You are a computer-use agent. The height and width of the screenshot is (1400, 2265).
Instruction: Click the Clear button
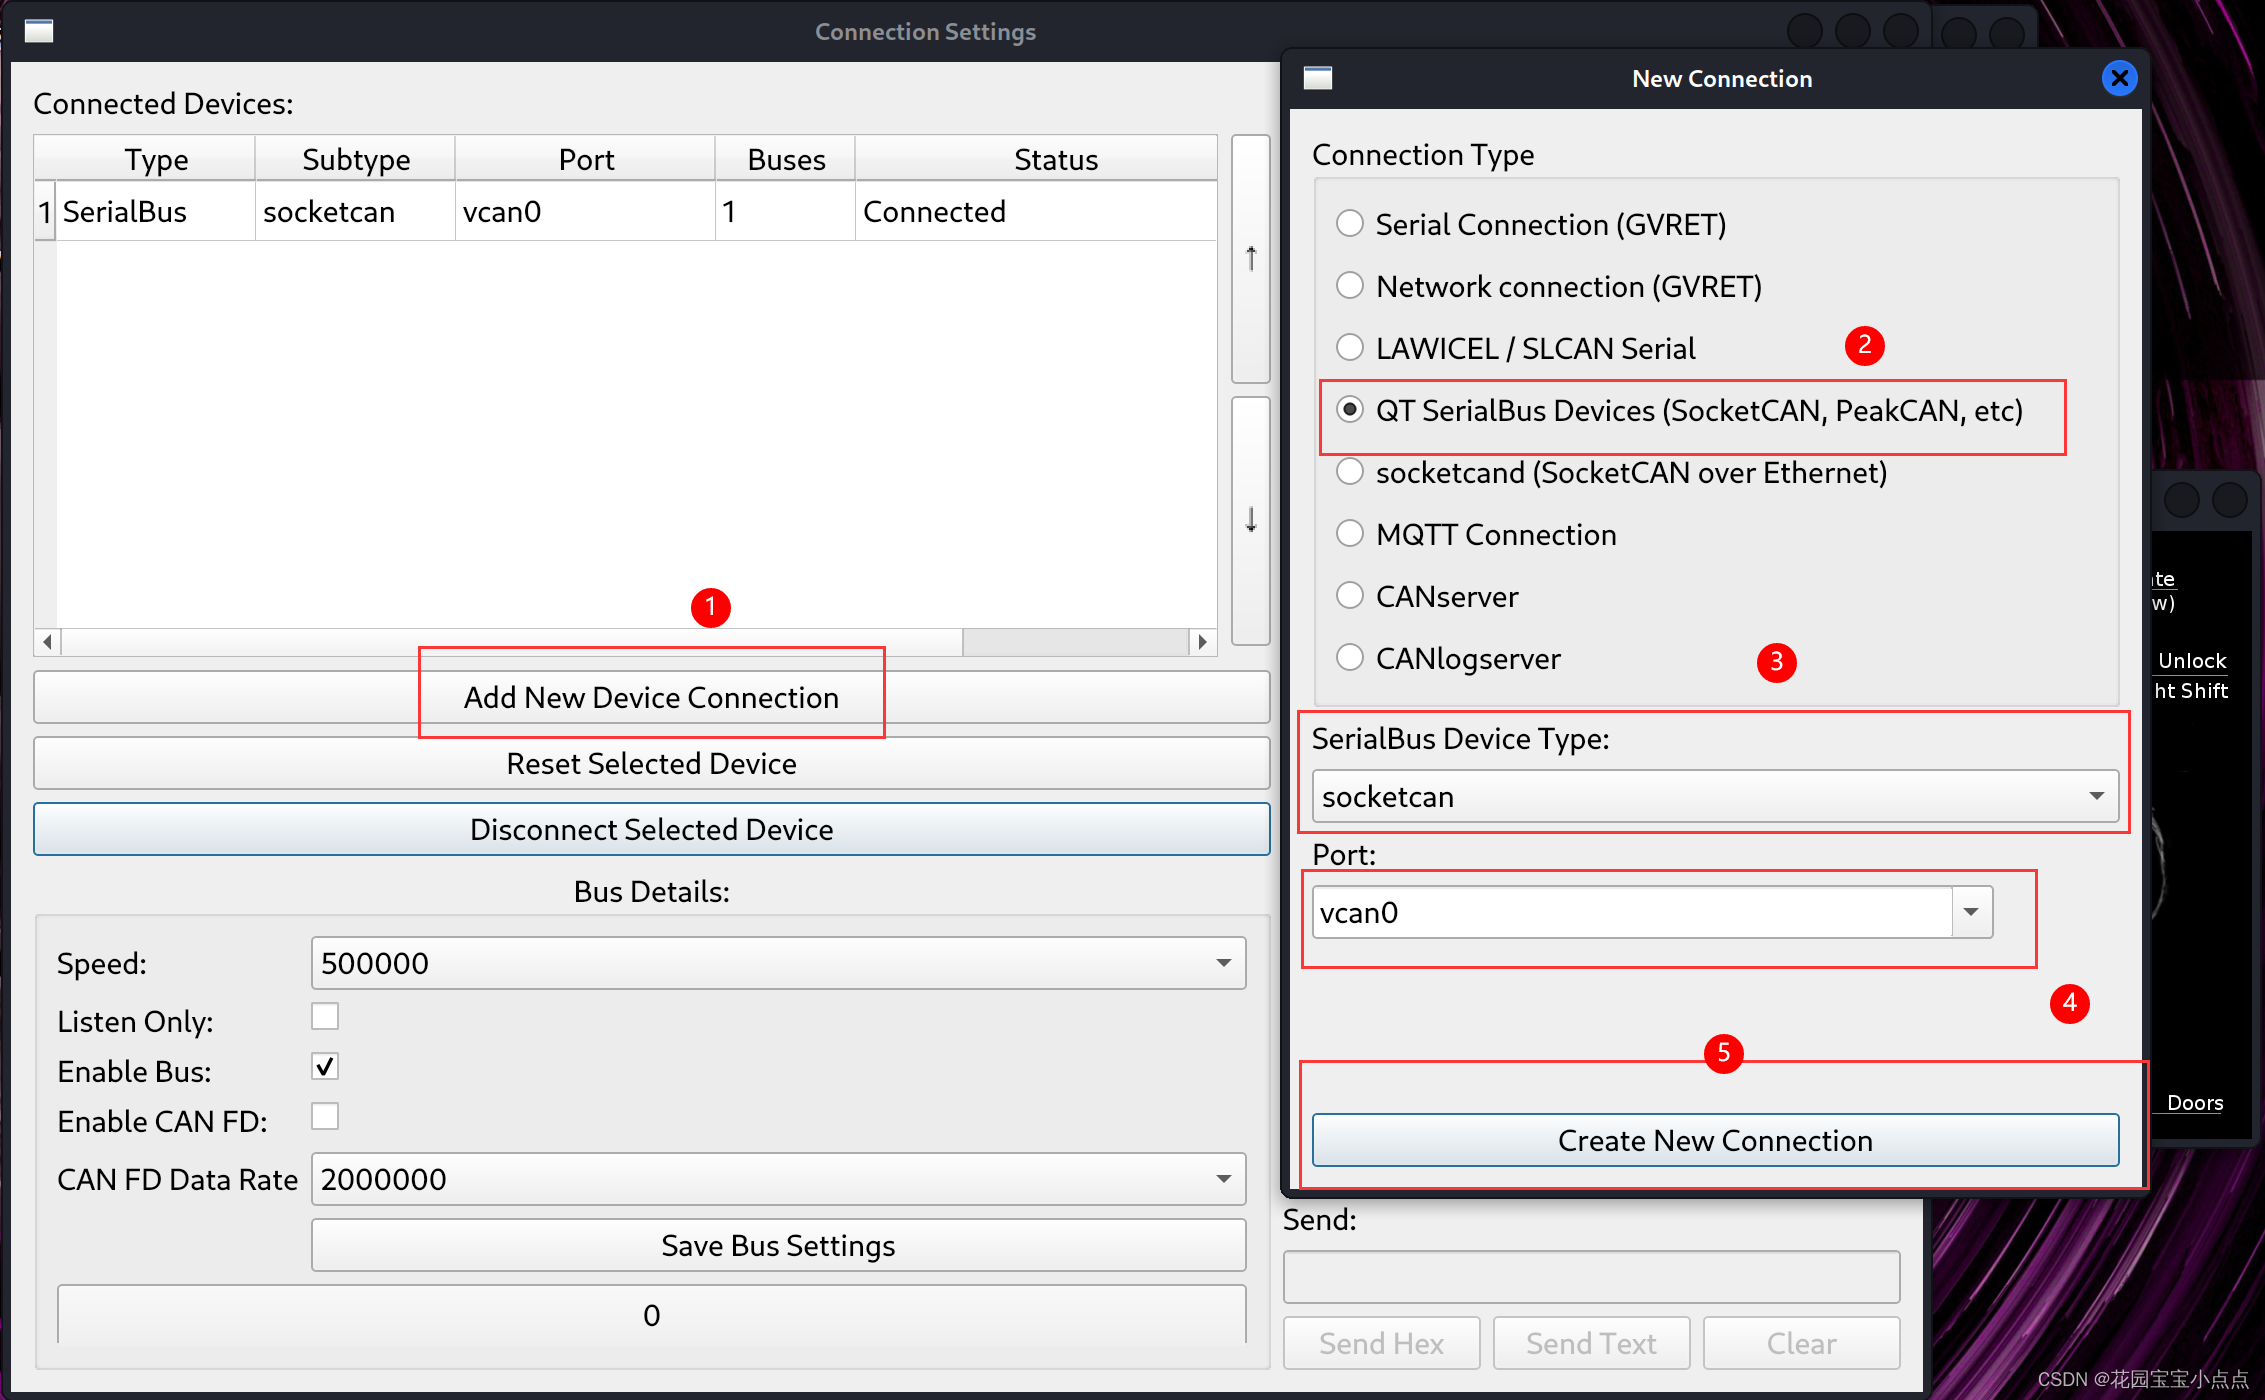pyautogui.click(x=1801, y=1343)
